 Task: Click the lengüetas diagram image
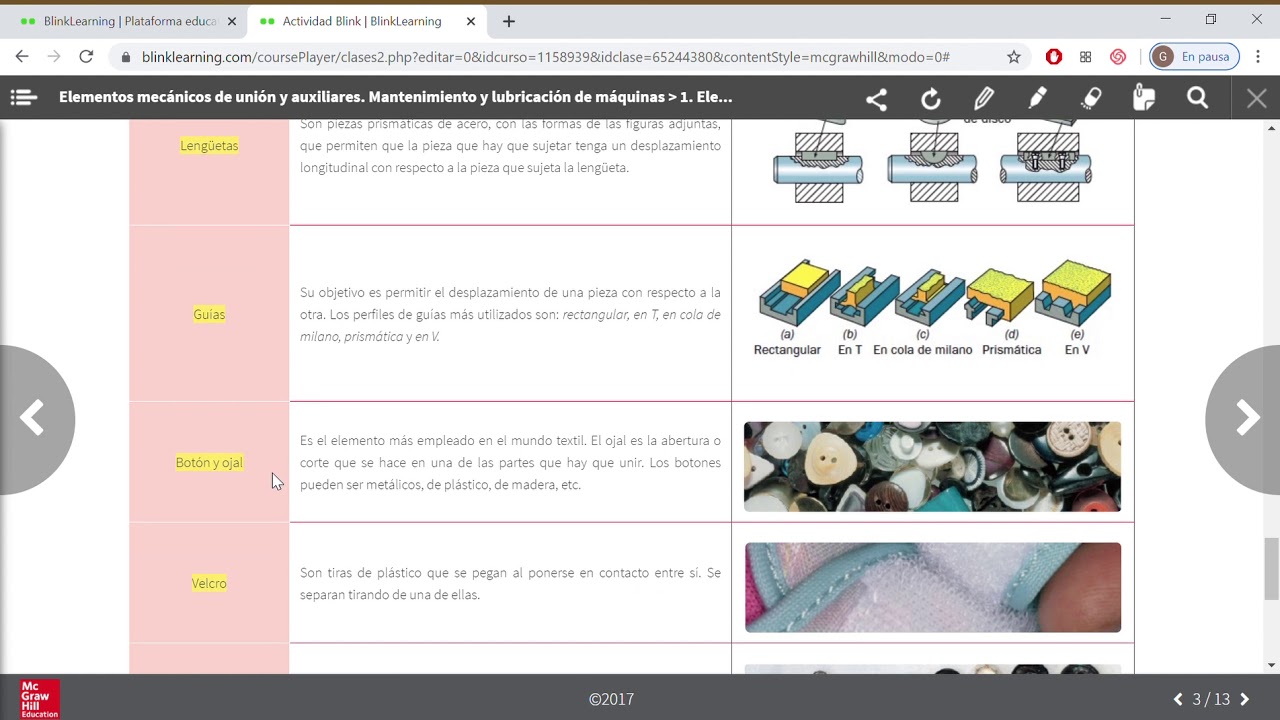pyautogui.click(x=932, y=160)
